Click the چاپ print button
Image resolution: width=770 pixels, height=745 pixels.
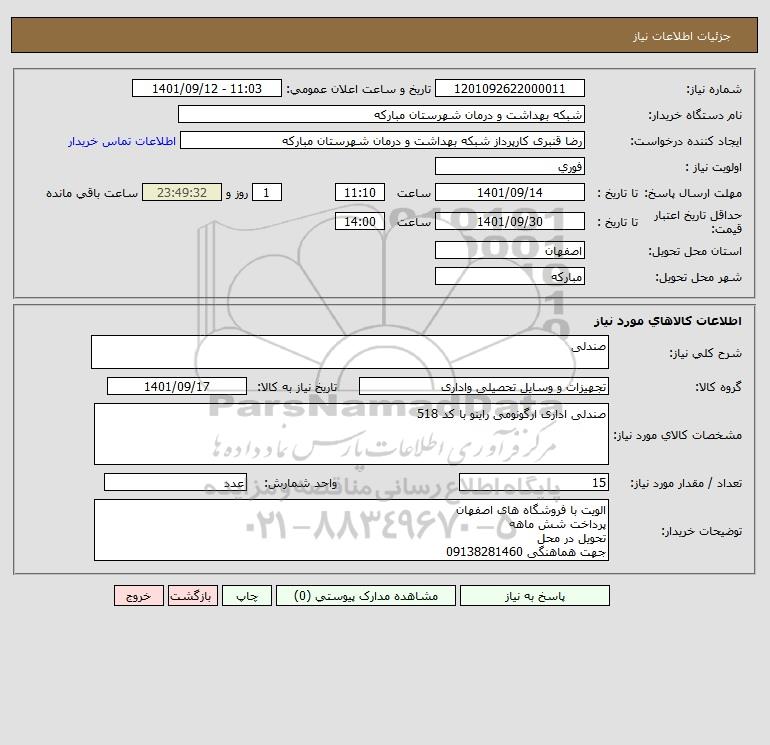pyautogui.click(x=247, y=596)
